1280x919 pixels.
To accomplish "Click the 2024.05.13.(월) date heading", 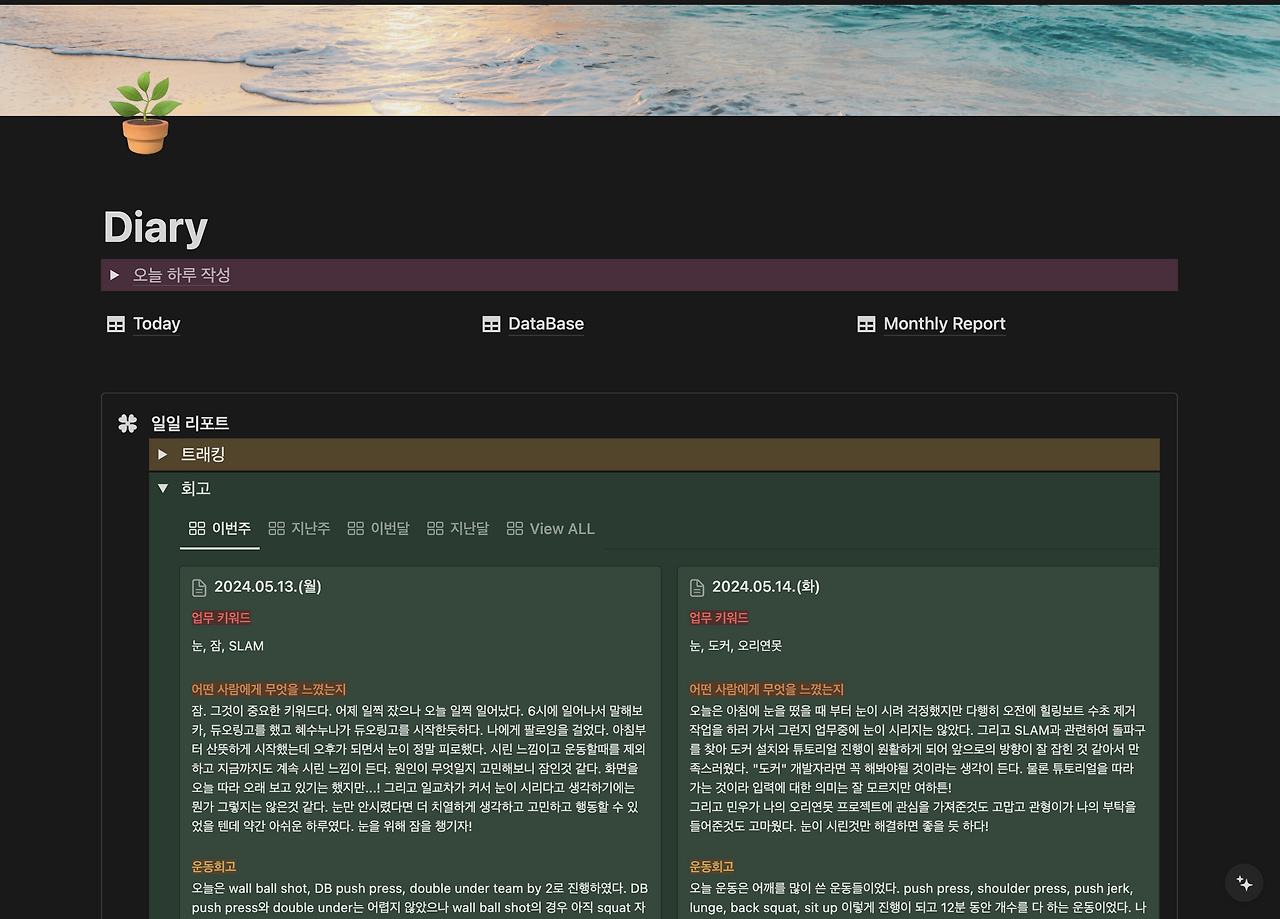I will click(x=266, y=587).
